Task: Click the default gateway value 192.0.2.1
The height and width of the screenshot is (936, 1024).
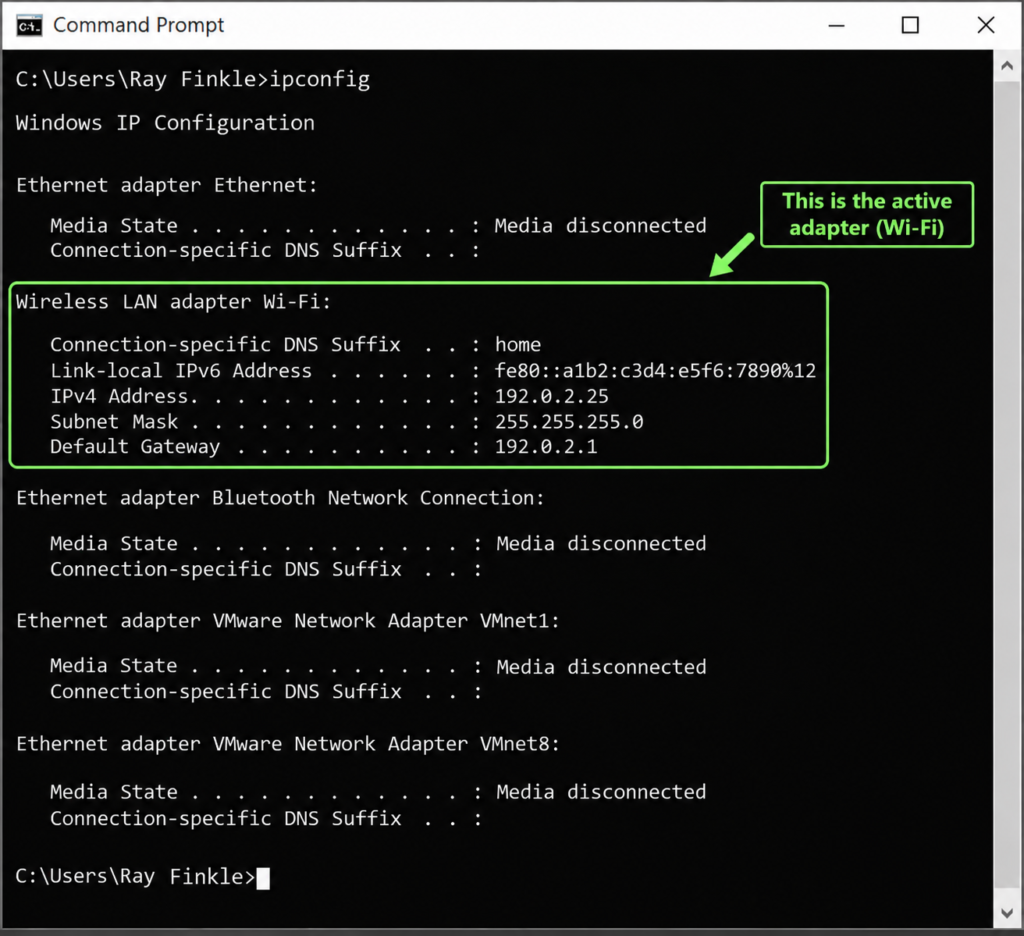Action: pos(546,447)
